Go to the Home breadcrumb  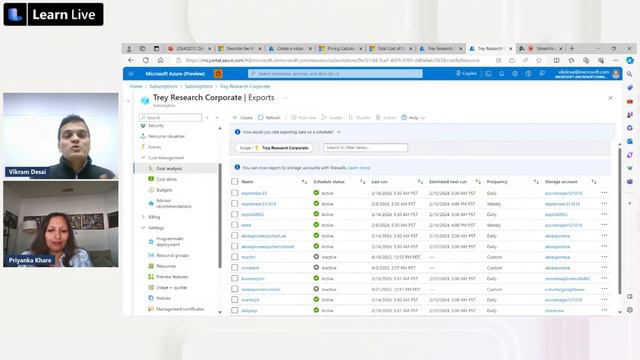(136, 87)
